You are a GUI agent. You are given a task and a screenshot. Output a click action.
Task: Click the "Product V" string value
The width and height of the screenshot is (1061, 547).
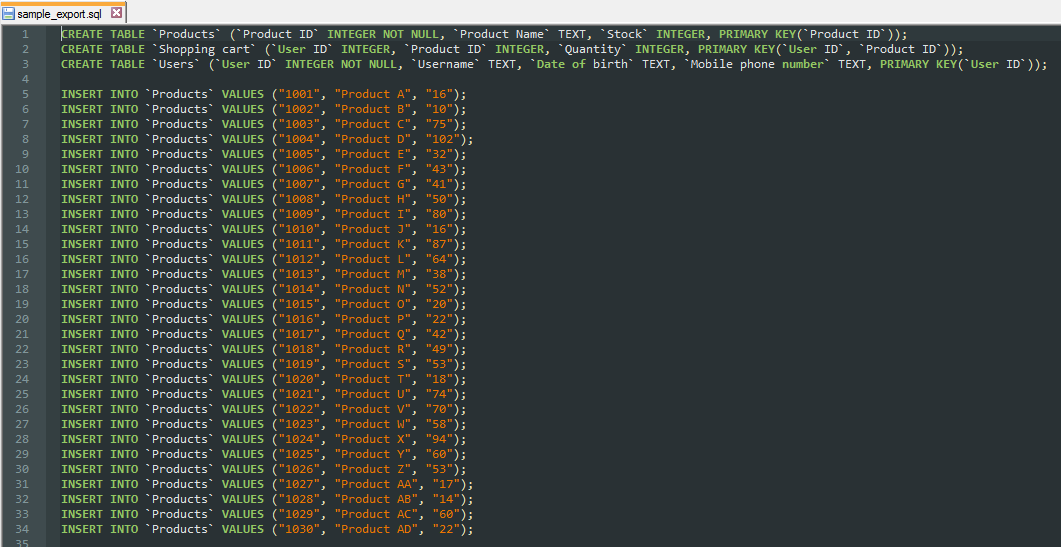click(373, 409)
